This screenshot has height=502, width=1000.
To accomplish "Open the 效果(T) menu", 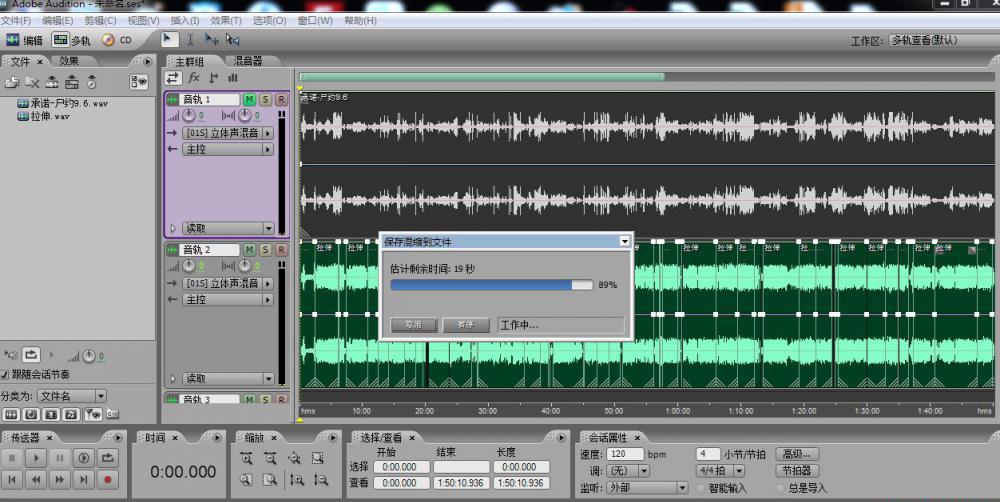I will (x=226, y=20).
